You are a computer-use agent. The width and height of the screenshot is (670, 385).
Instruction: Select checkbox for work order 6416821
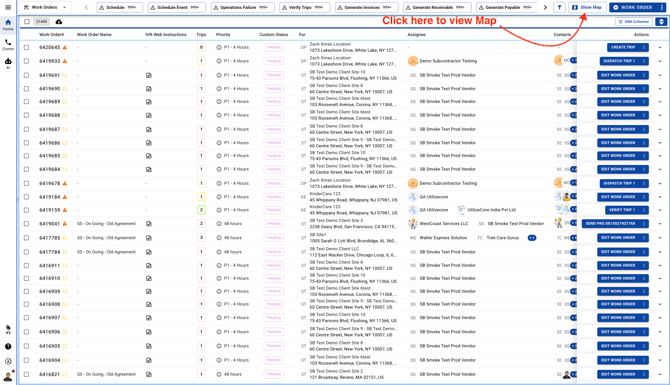click(x=26, y=374)
